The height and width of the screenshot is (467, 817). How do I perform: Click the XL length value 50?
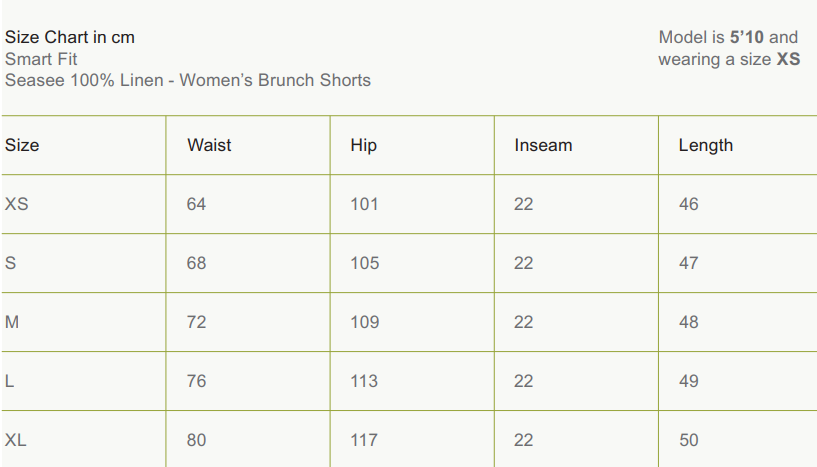tap(688, 440)
